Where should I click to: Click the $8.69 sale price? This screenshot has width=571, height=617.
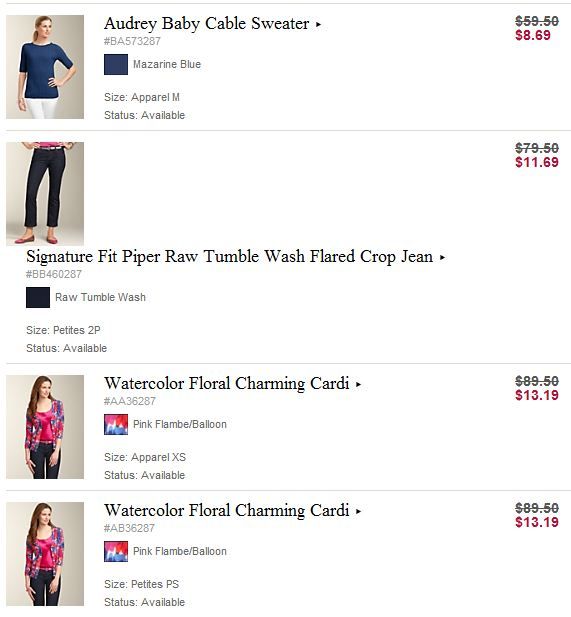(533, 35)
